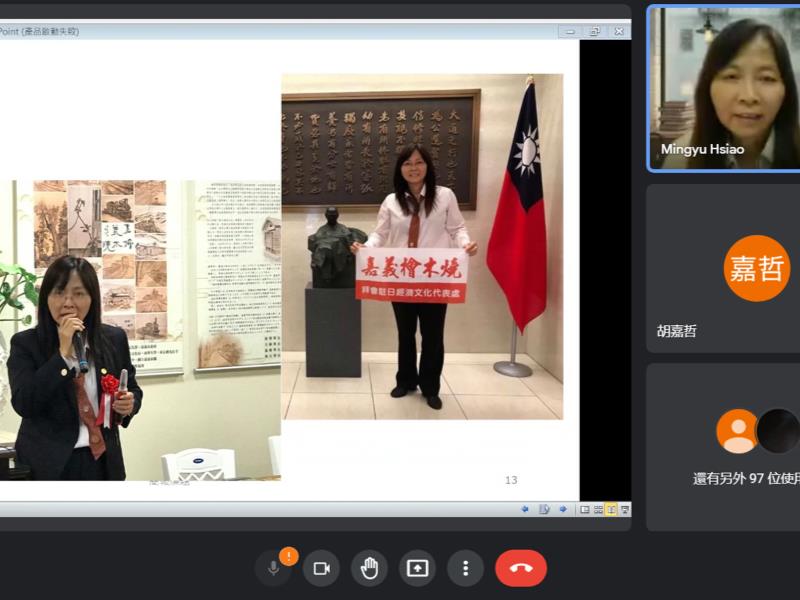The image size is (800, 600).
Task: Minimize the PowerPoint window
Action: click(x=570, y=32)
